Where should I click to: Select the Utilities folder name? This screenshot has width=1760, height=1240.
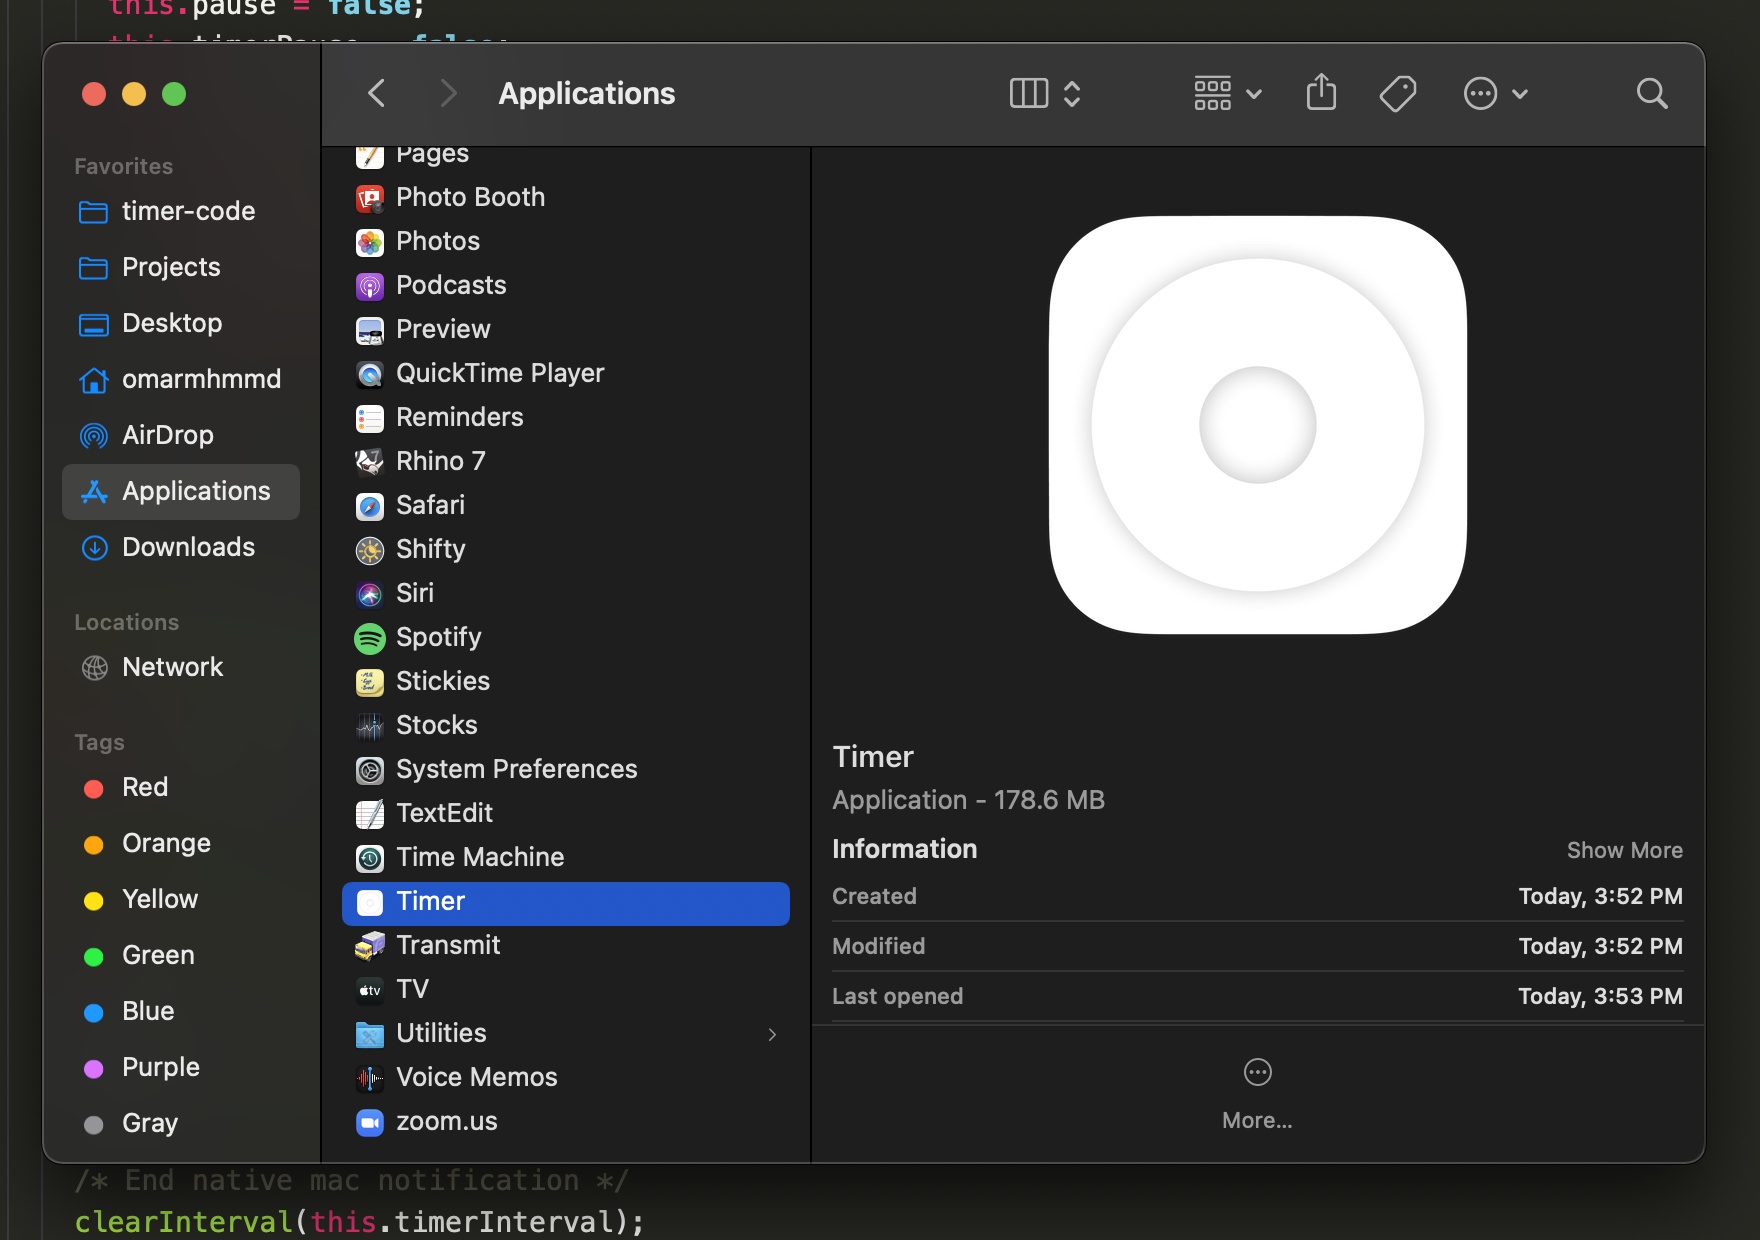tap(441, 1033)
